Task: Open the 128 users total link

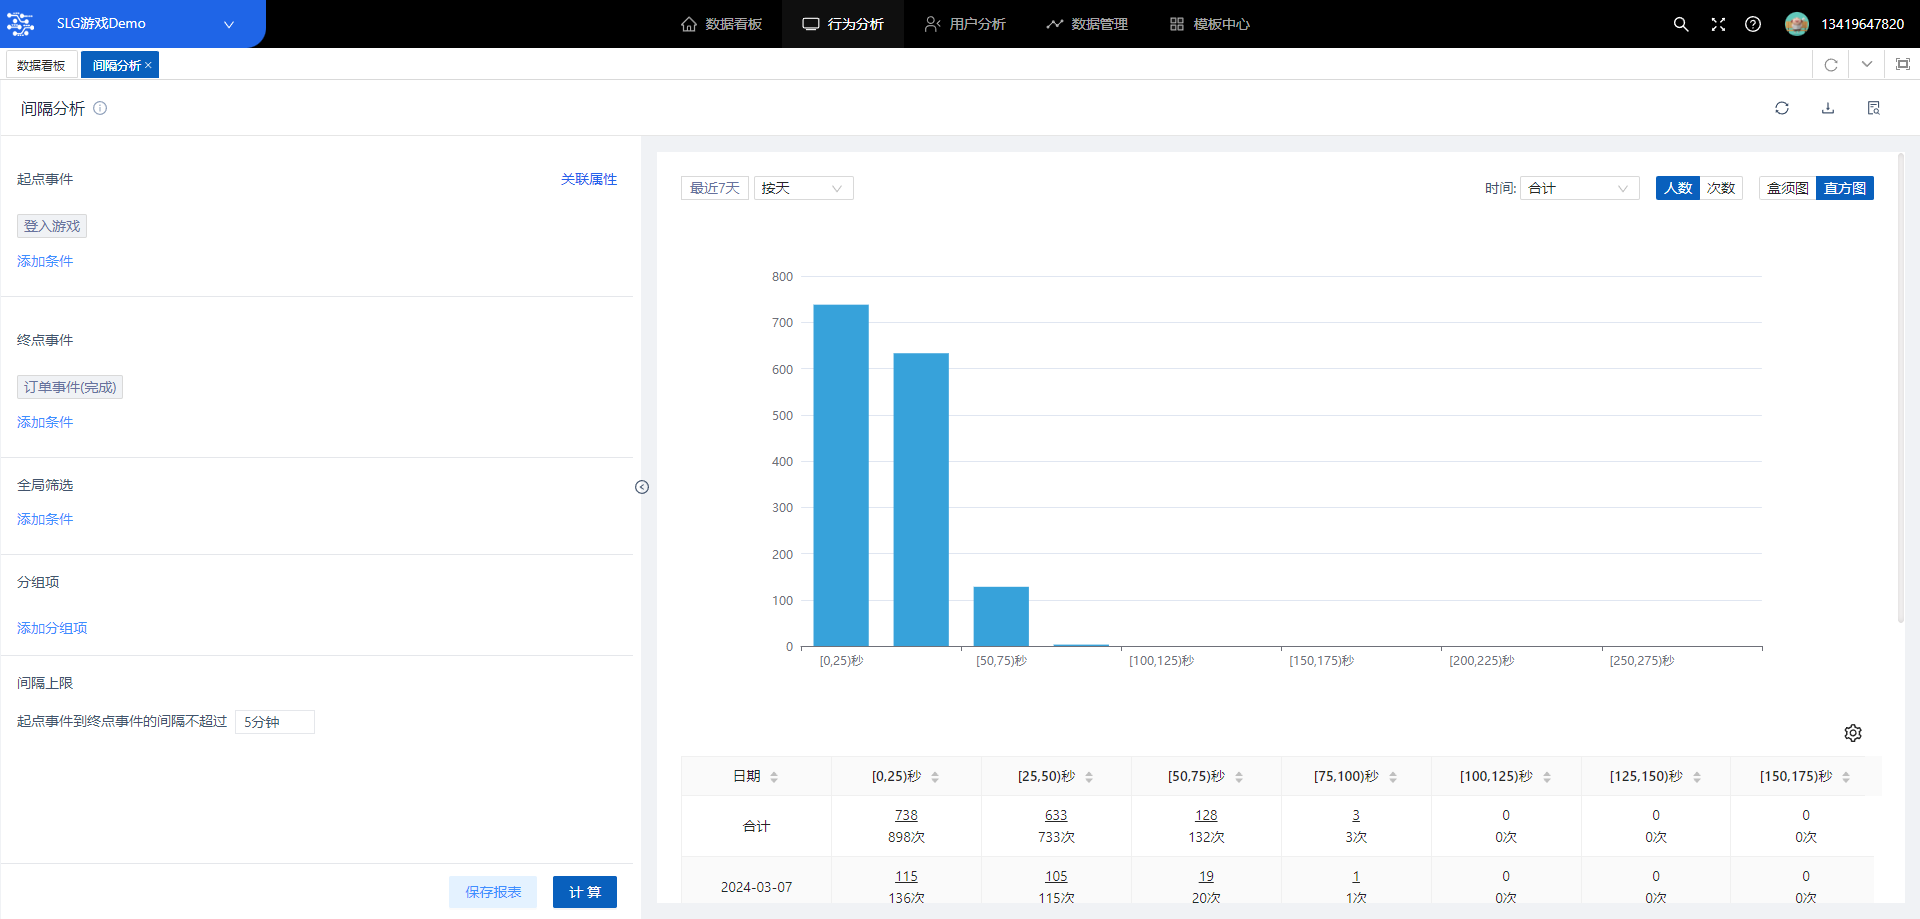Action: tap(1206, 816)
